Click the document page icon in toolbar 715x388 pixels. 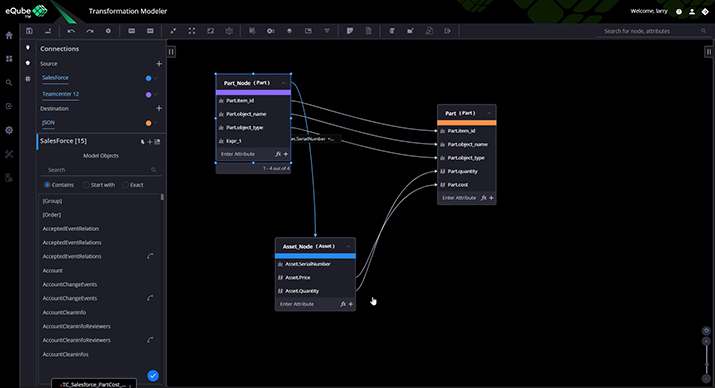[368, 31]
